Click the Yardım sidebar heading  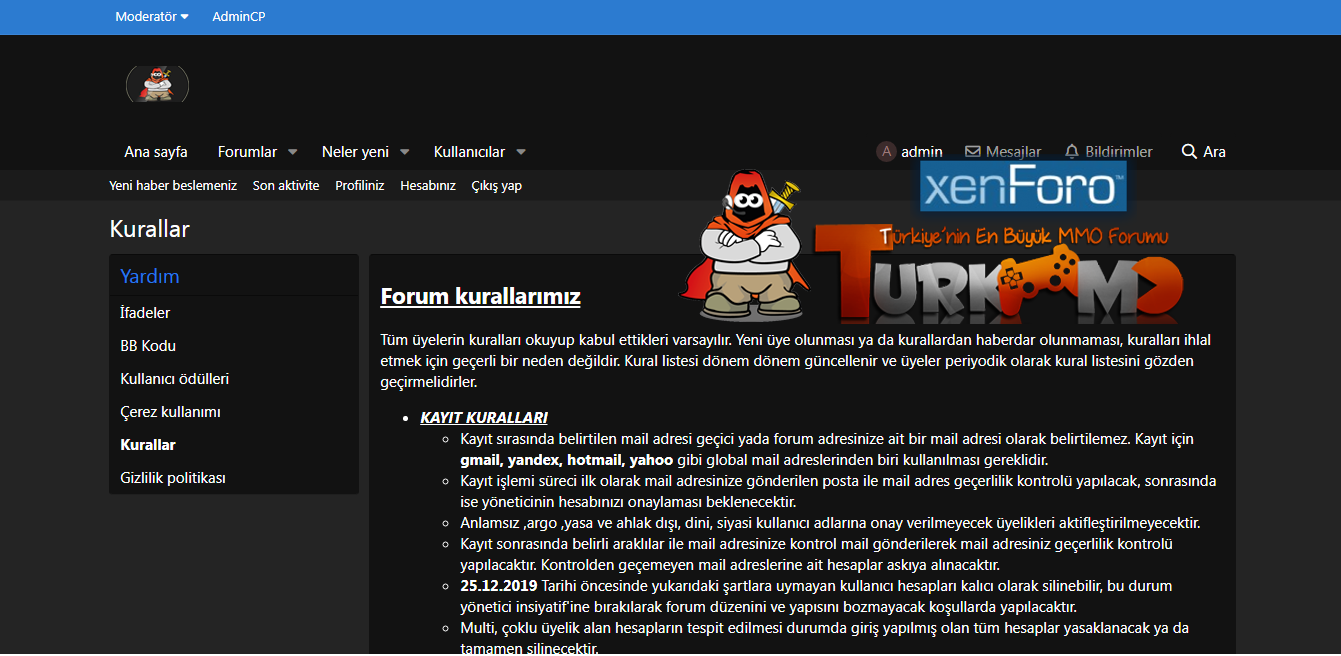(x=150, y=276)
